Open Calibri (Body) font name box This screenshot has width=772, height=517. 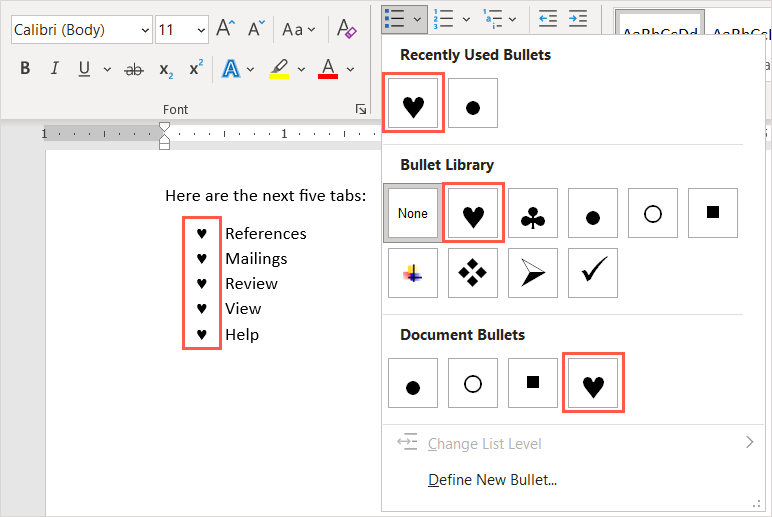[x=82, y=30]
